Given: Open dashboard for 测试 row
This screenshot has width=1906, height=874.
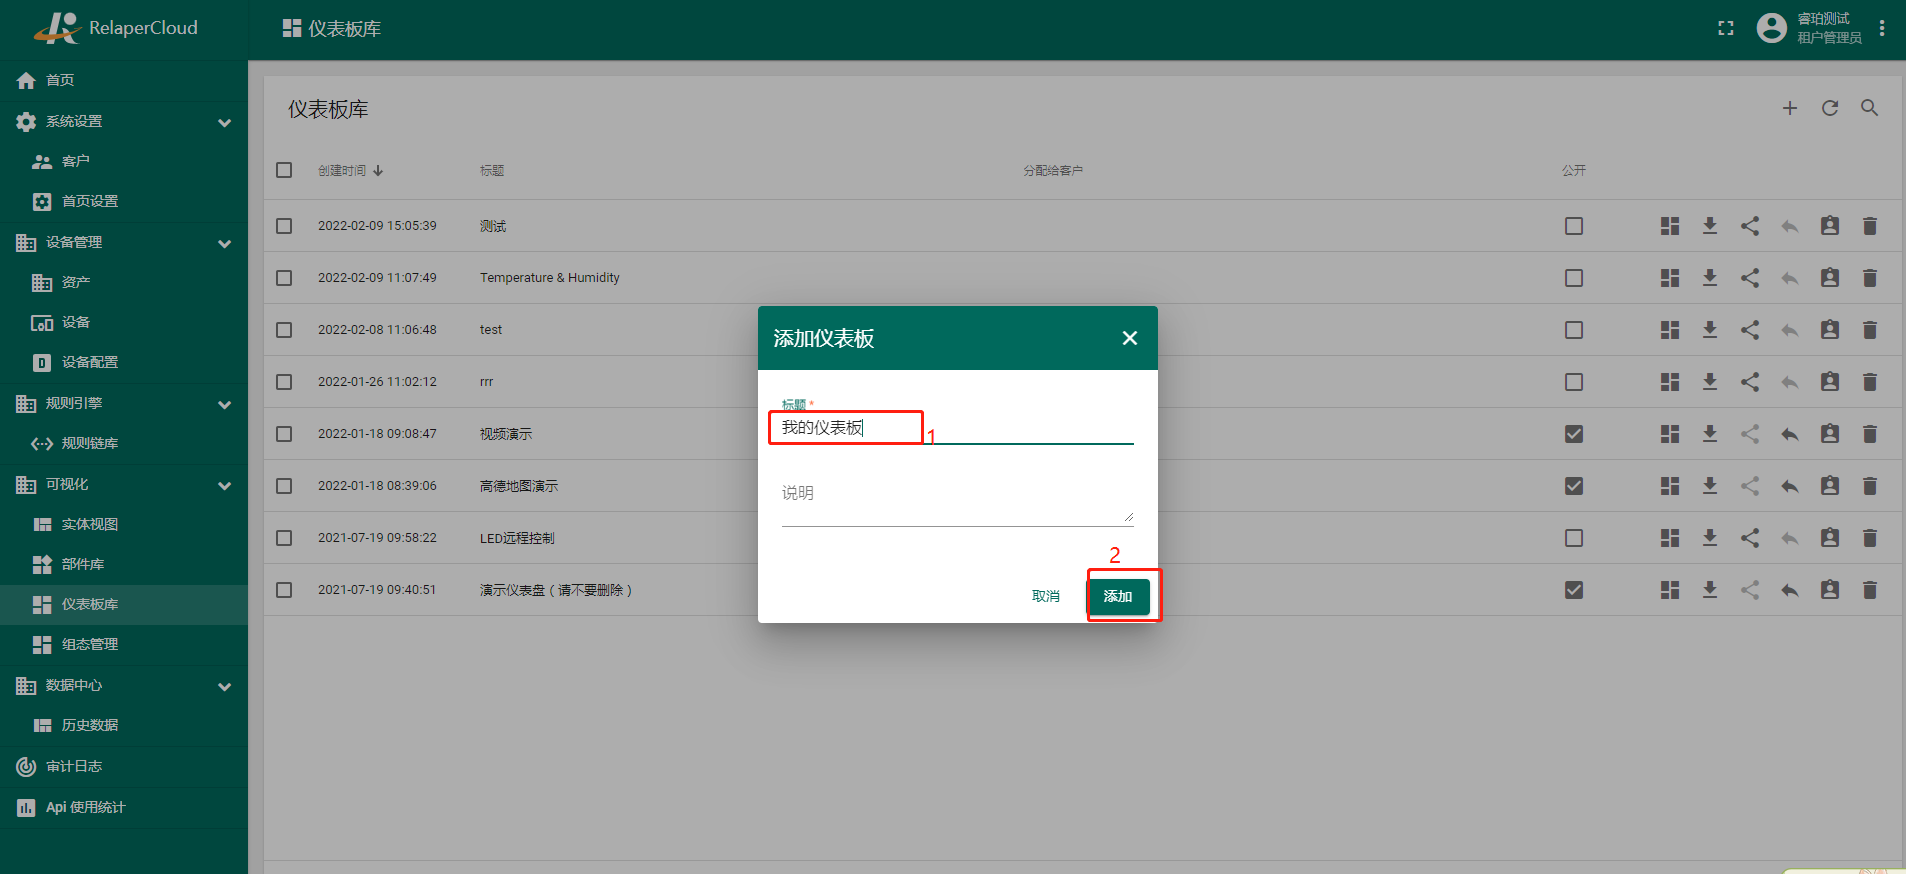Looking at the screenshot, I should coord(1670,226).
